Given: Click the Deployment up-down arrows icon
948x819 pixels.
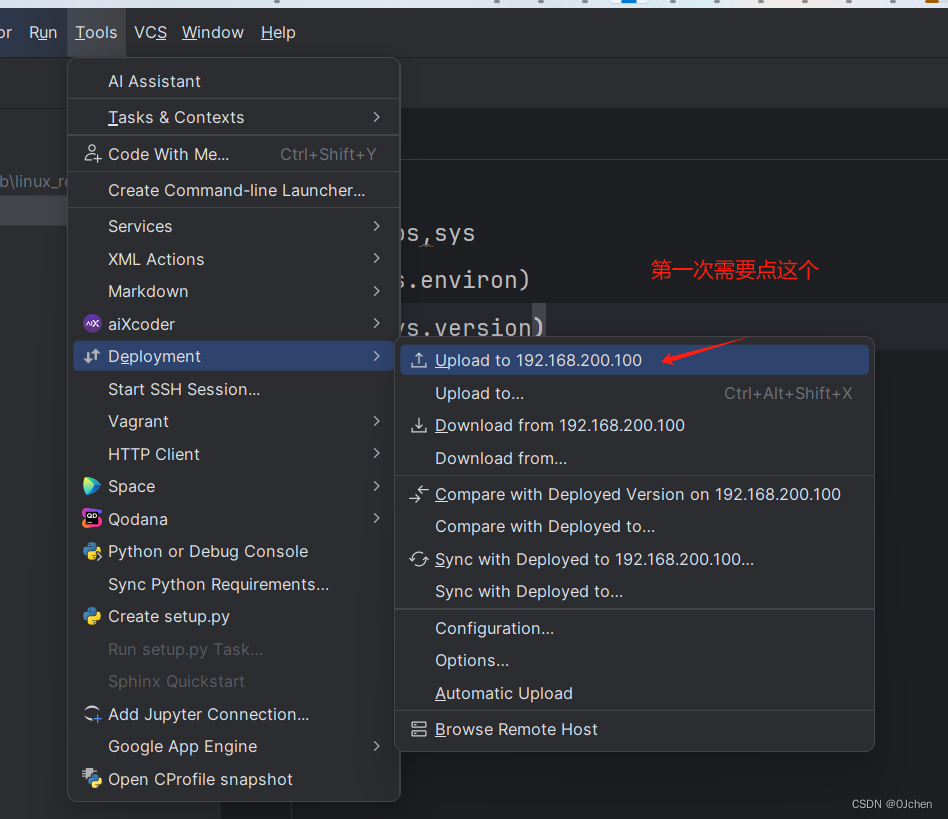Looking at the screenshot, I should click(x=92, y=357).
